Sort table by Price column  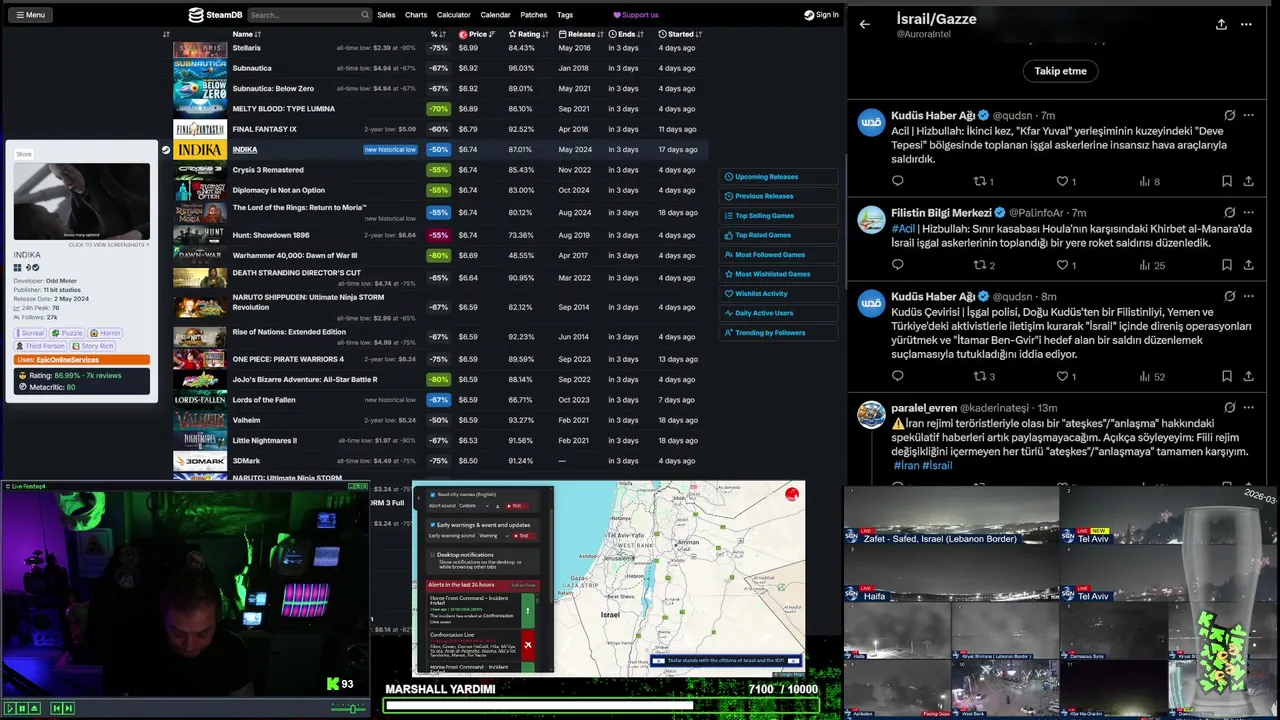477,34
